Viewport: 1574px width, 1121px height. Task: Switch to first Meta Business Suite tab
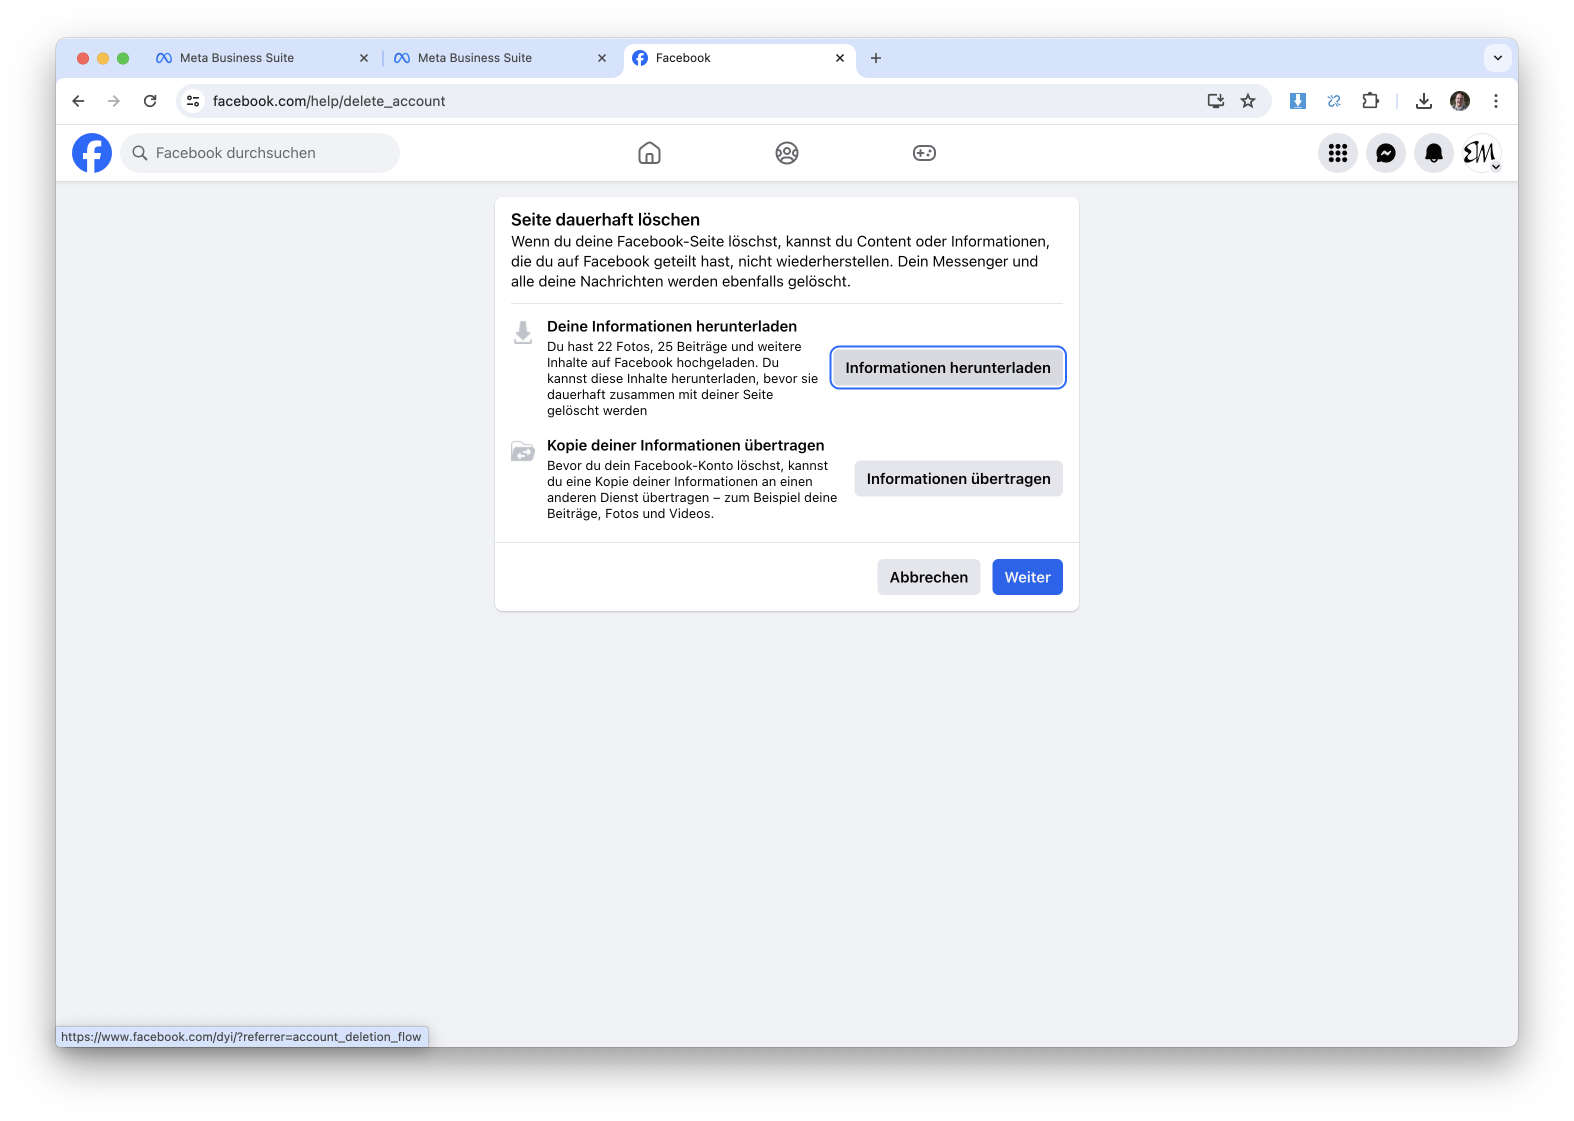pyautogui.click(x=237, y=58)
